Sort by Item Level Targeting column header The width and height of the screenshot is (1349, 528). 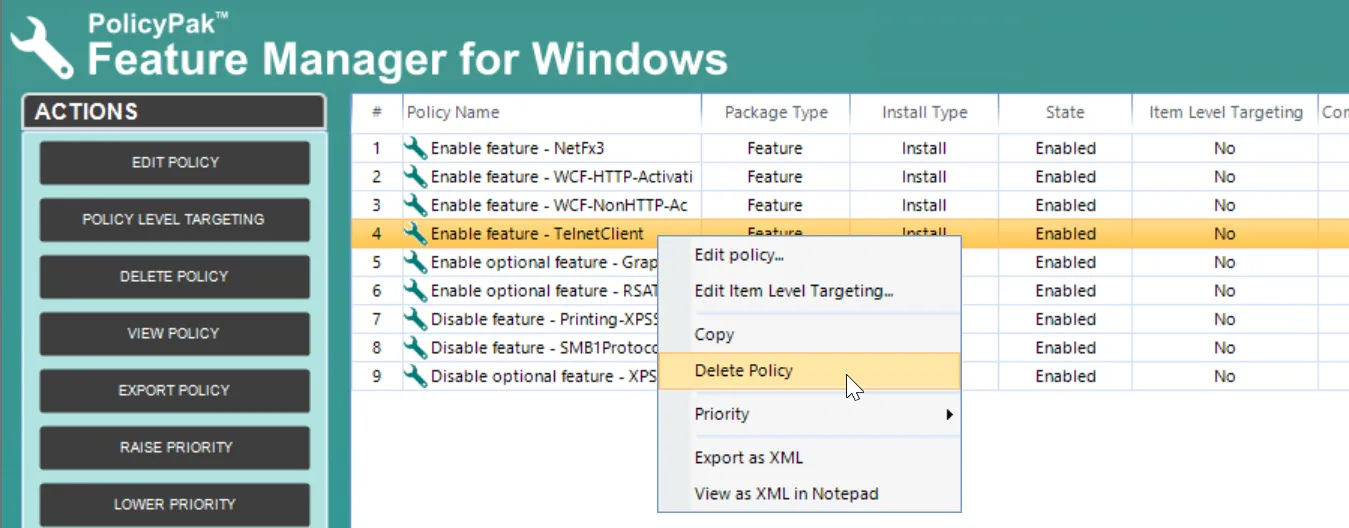[1225, 113]
